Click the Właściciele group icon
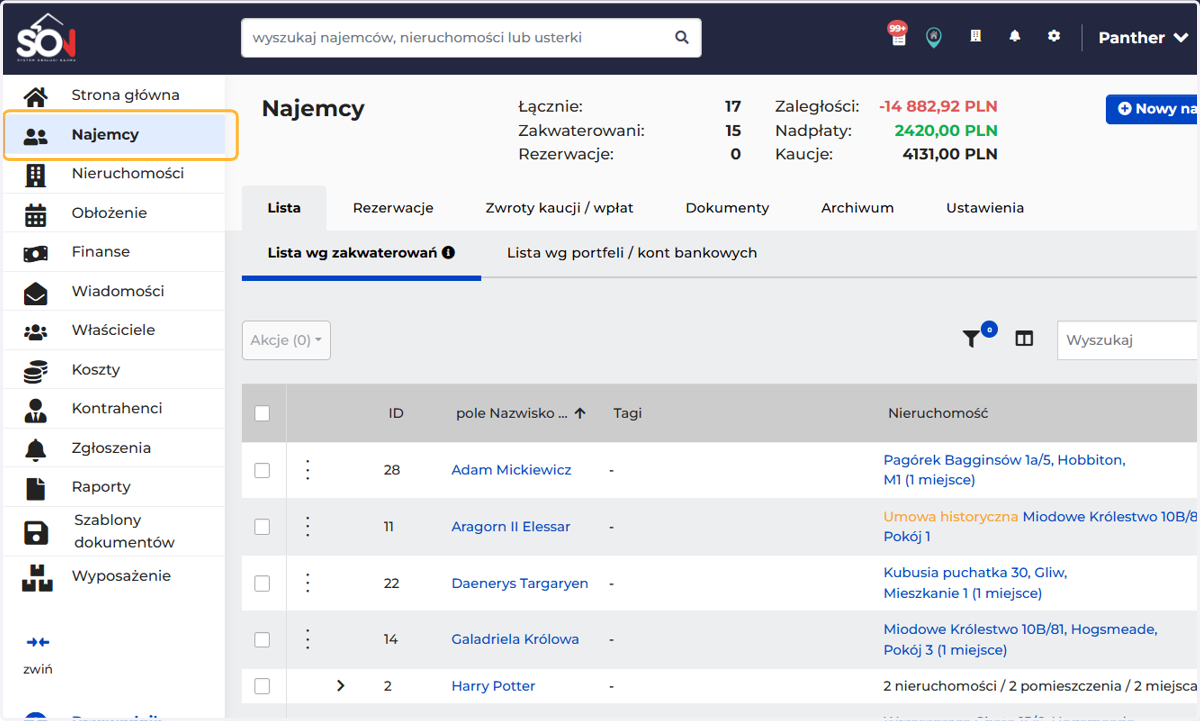This screenshot has width=1200, height=721. [x=35, y=331]
